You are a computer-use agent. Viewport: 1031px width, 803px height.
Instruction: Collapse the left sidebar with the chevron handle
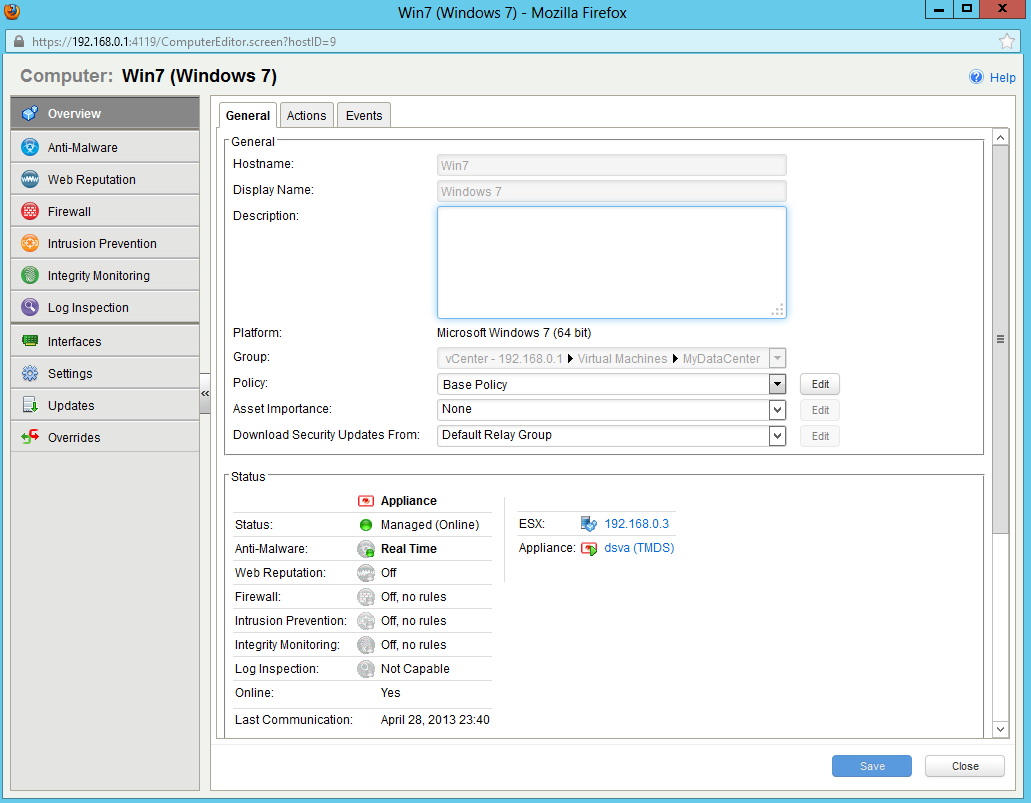205,394
